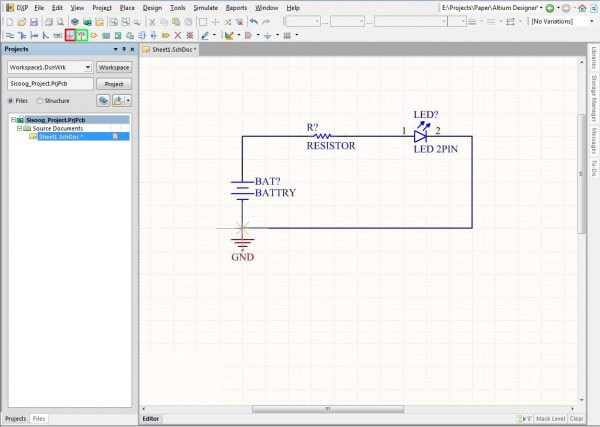Click the GND power port symbol
The width and height of the screenshot is (600, 427).
tap(243, 243)
